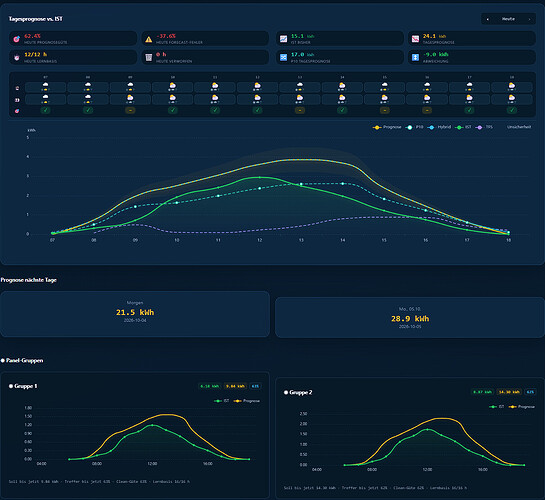
Task: Click the target icon for Heute Prognosegüte
Action: click(x=17, y=39)
